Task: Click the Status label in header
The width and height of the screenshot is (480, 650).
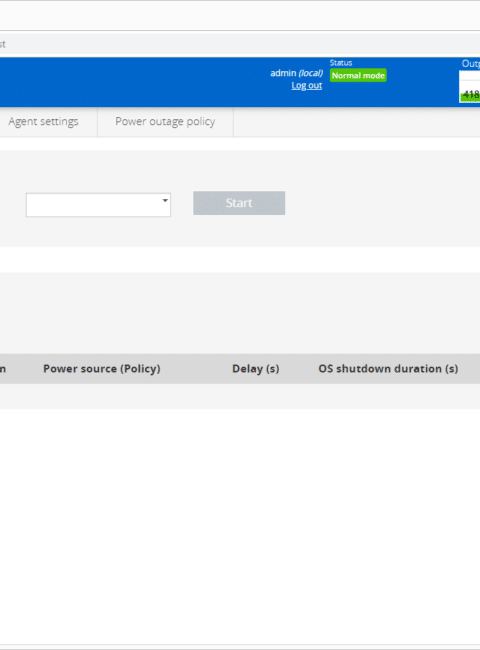Action: pyautogui.click(x=341, y=63)
